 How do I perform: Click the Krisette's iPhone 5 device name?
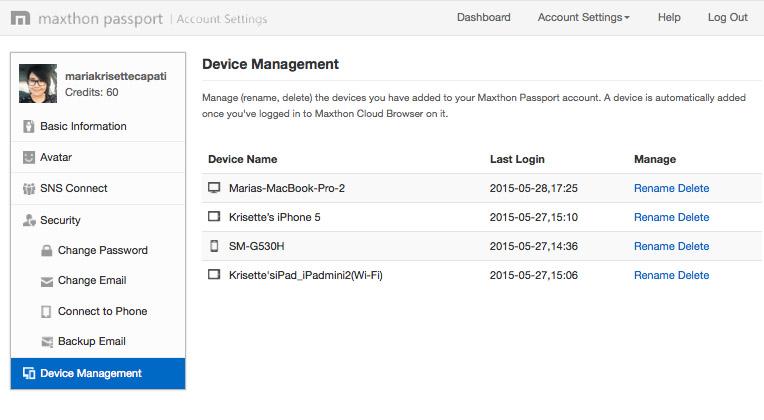[x=275, y=217]
